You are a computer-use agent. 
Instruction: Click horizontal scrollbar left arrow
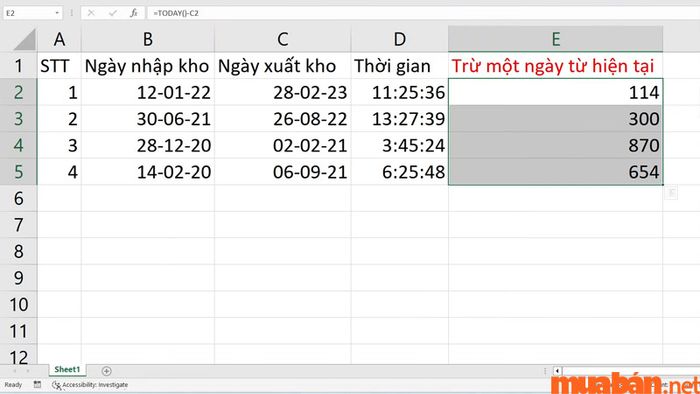[557, 371]
